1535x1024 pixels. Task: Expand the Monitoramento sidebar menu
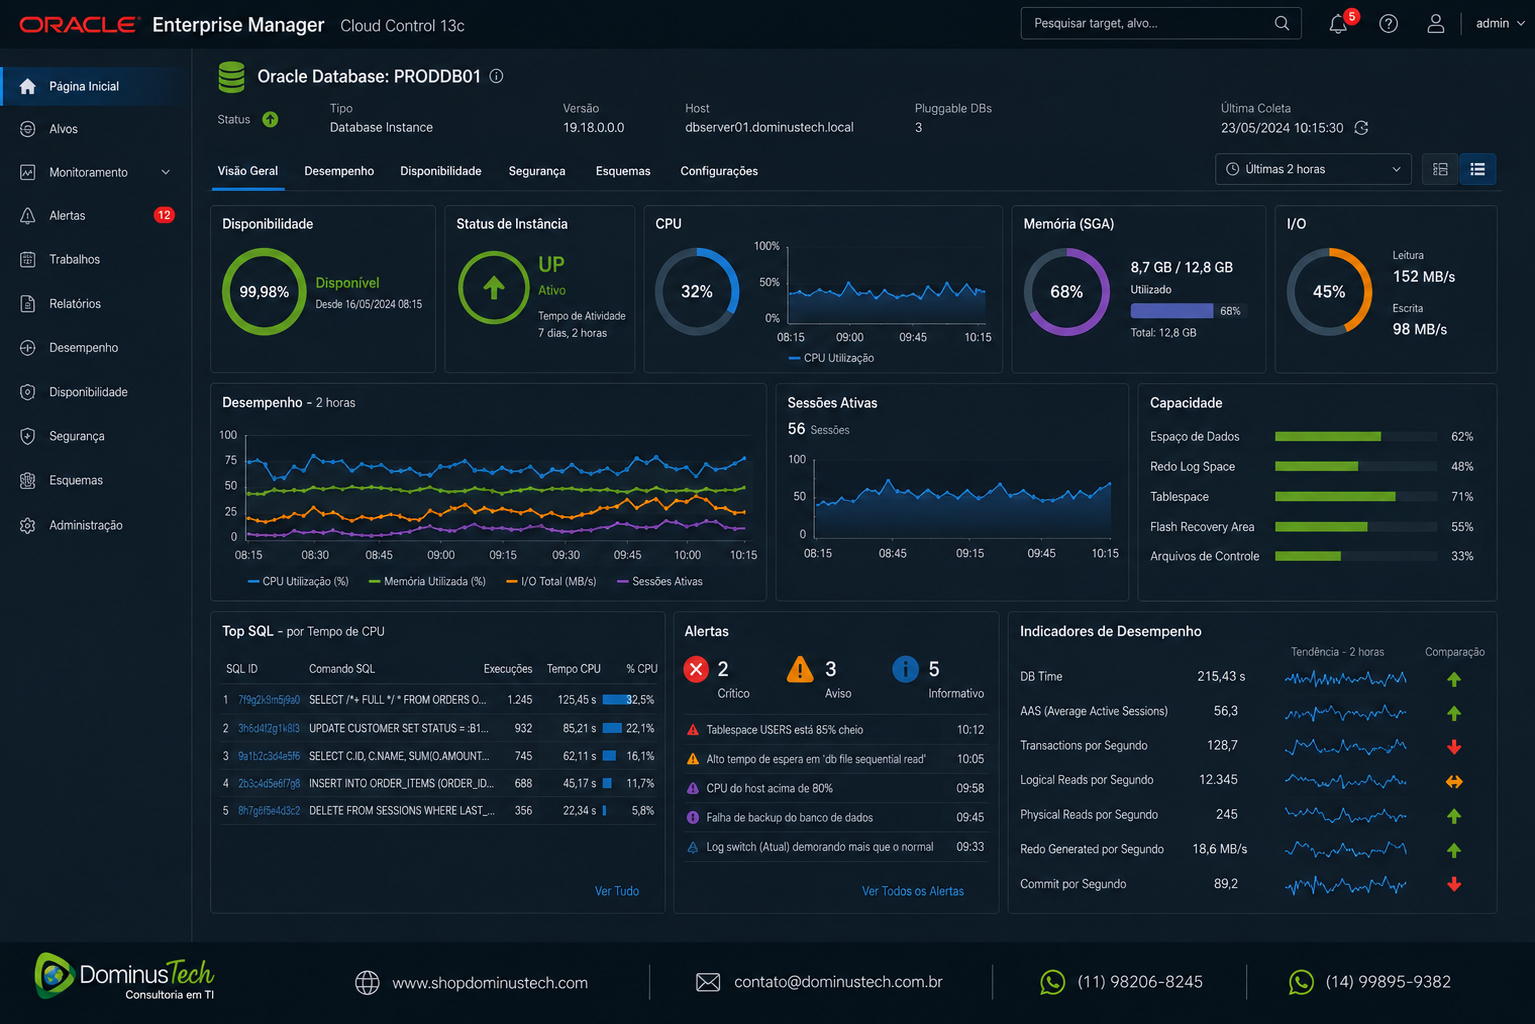click(166, 172)
